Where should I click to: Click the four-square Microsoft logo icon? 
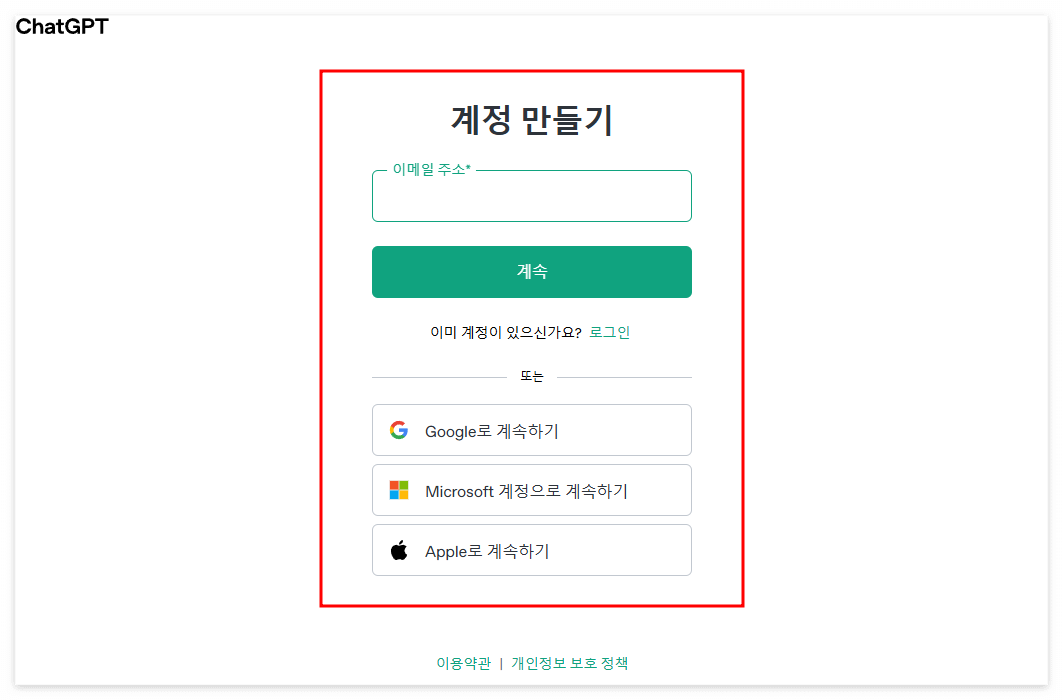click(399, 490)
